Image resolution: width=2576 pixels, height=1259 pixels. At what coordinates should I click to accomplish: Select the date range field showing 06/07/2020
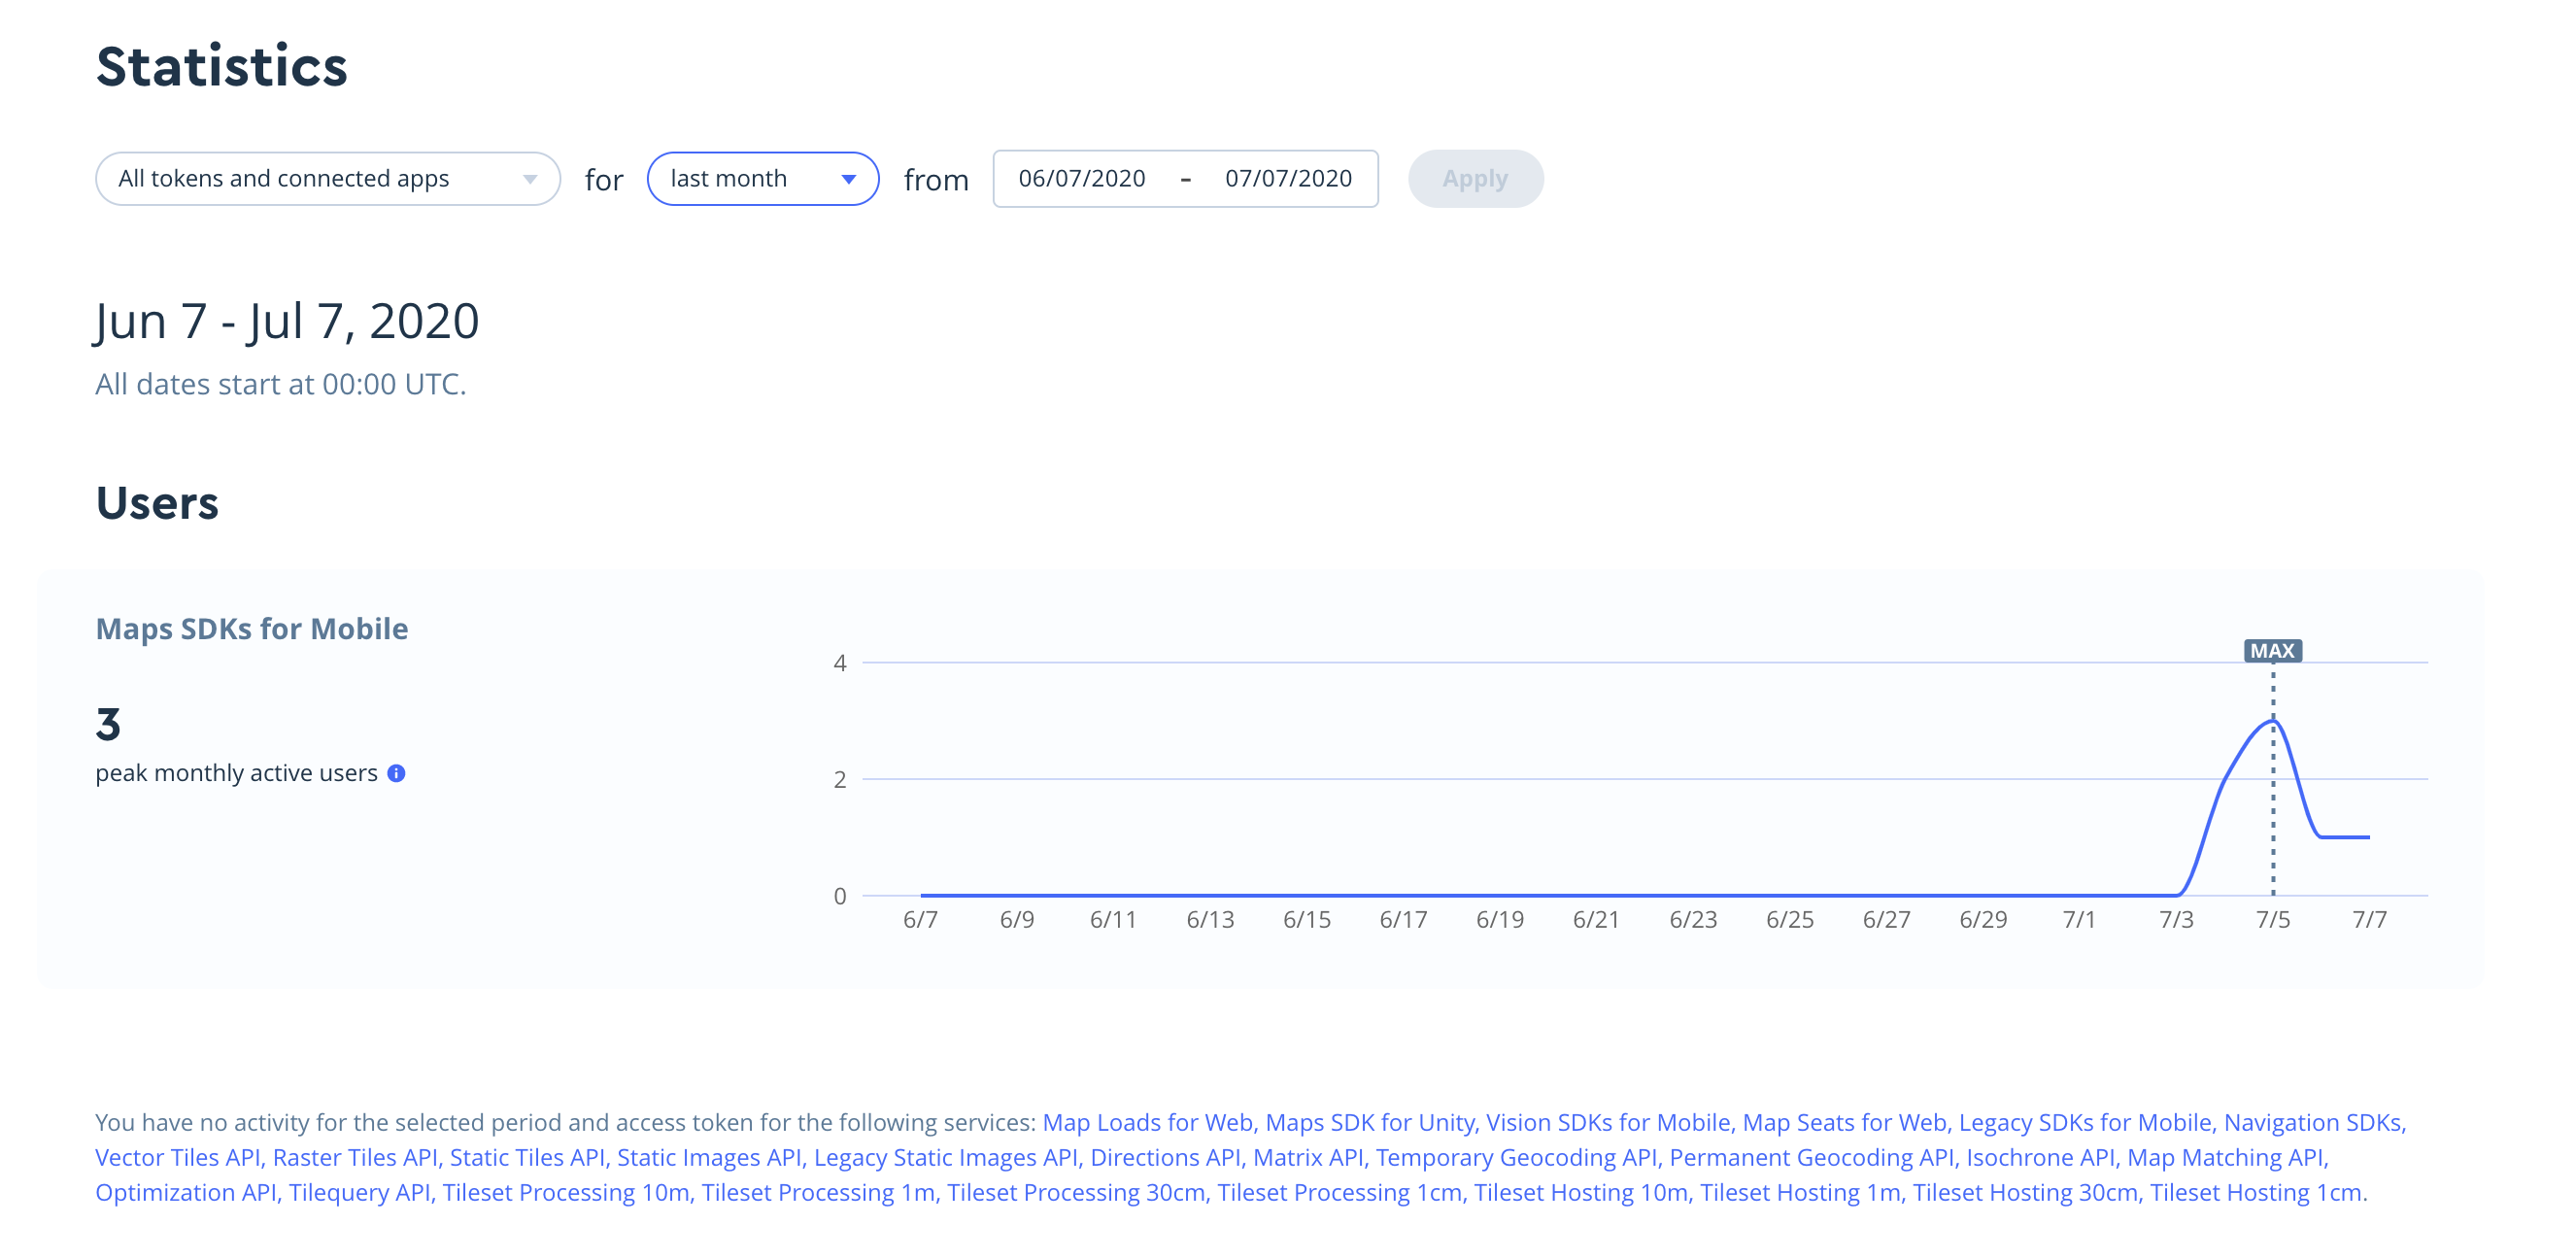click(x=1082, y=179)
